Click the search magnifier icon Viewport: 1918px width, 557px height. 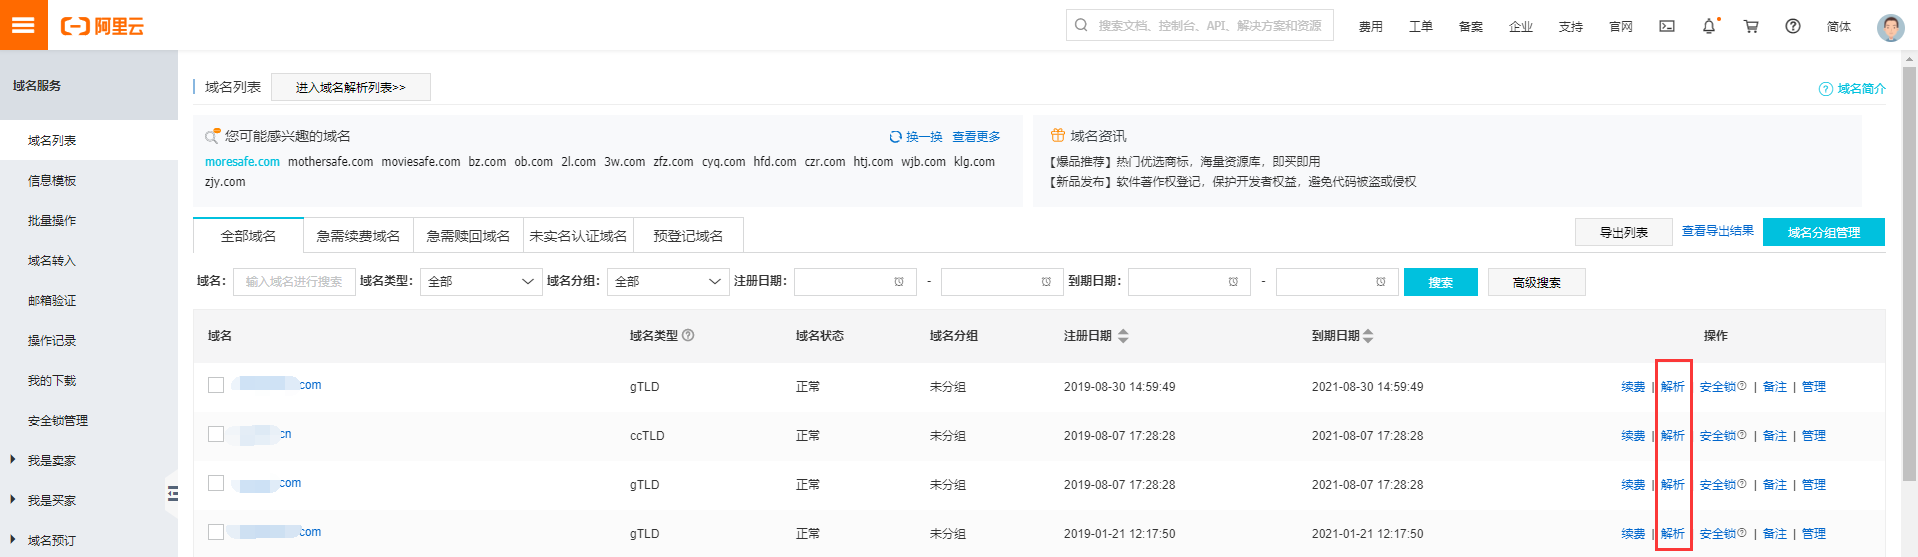(x=1082, y=25)
